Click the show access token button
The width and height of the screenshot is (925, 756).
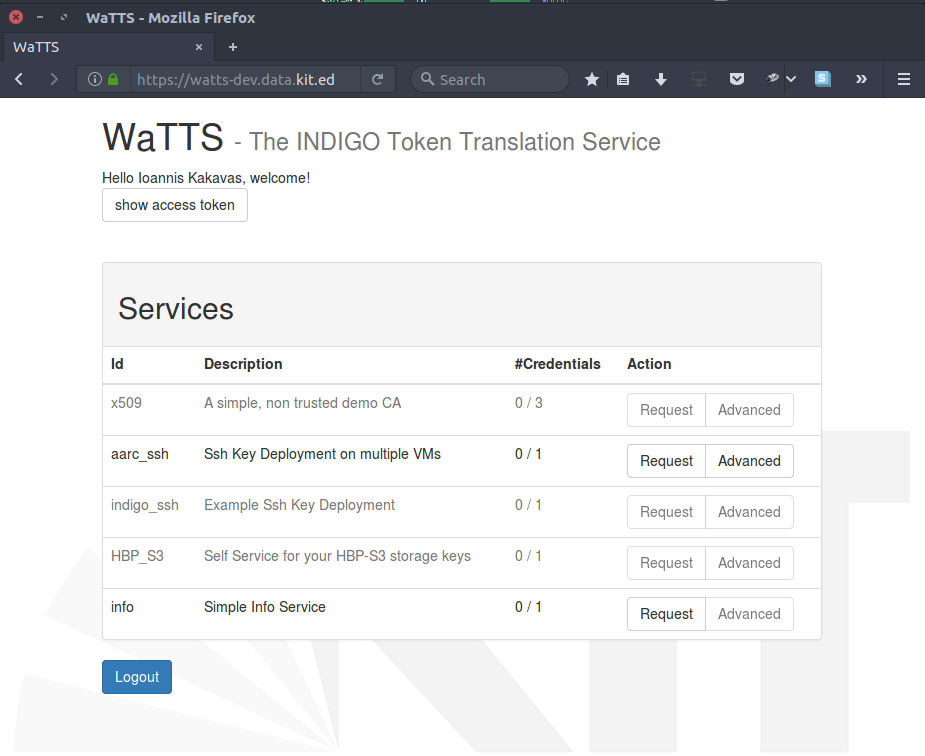pyautogui.click(x=174, y=205)
